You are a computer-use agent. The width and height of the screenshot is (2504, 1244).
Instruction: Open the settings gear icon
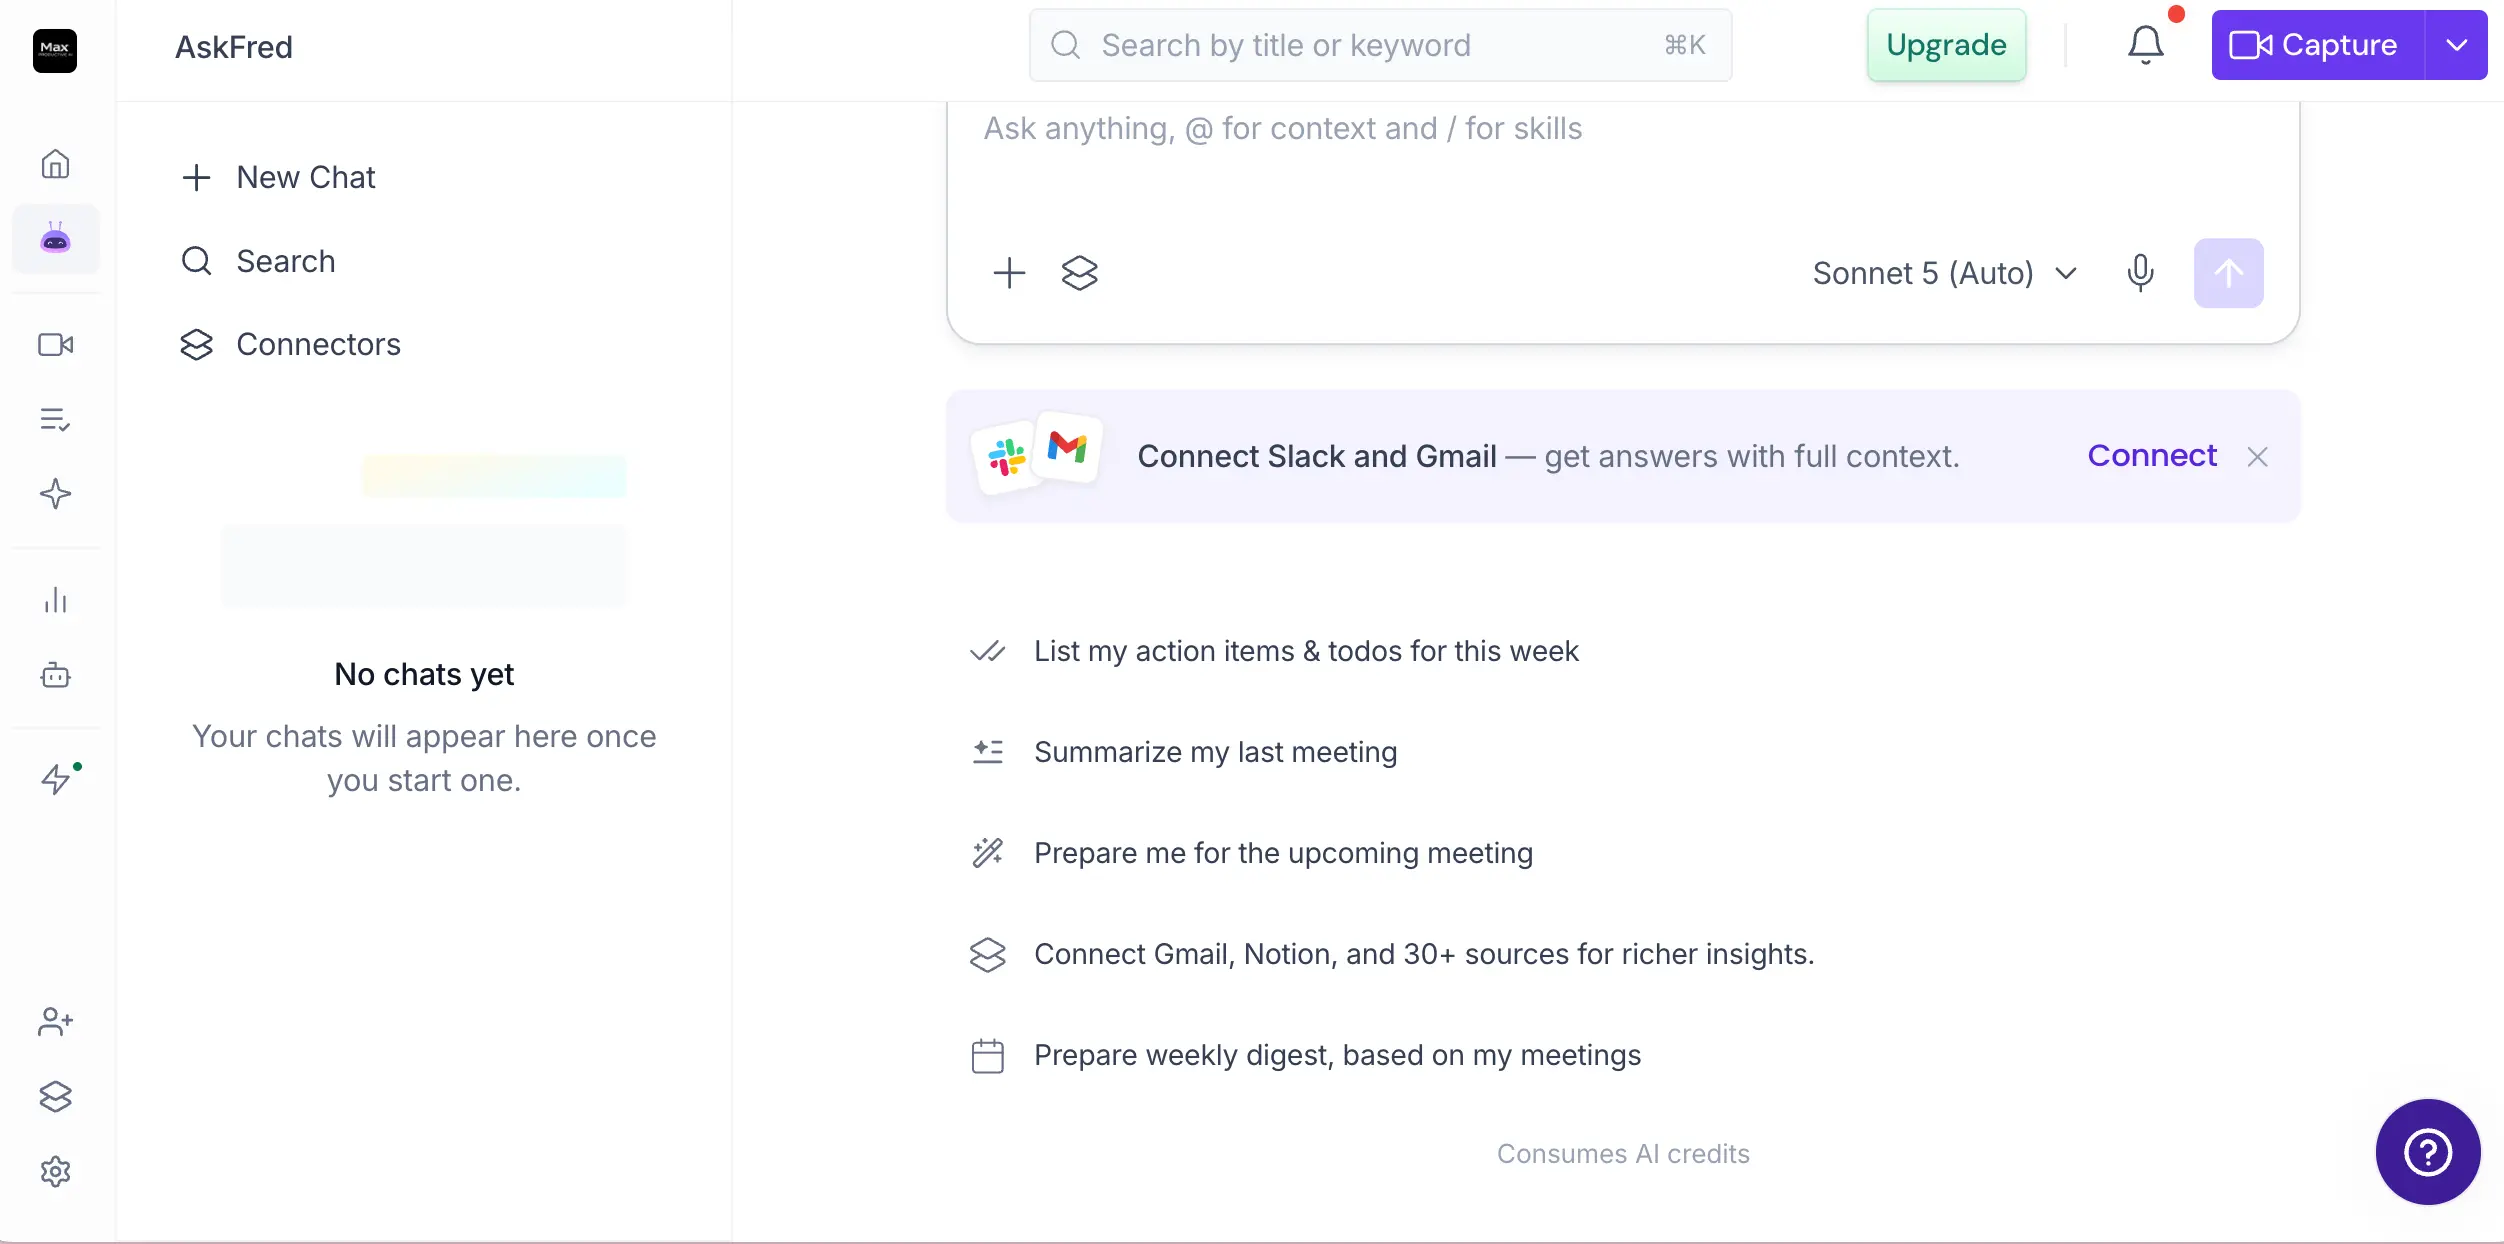click(x=56, y=1172)
